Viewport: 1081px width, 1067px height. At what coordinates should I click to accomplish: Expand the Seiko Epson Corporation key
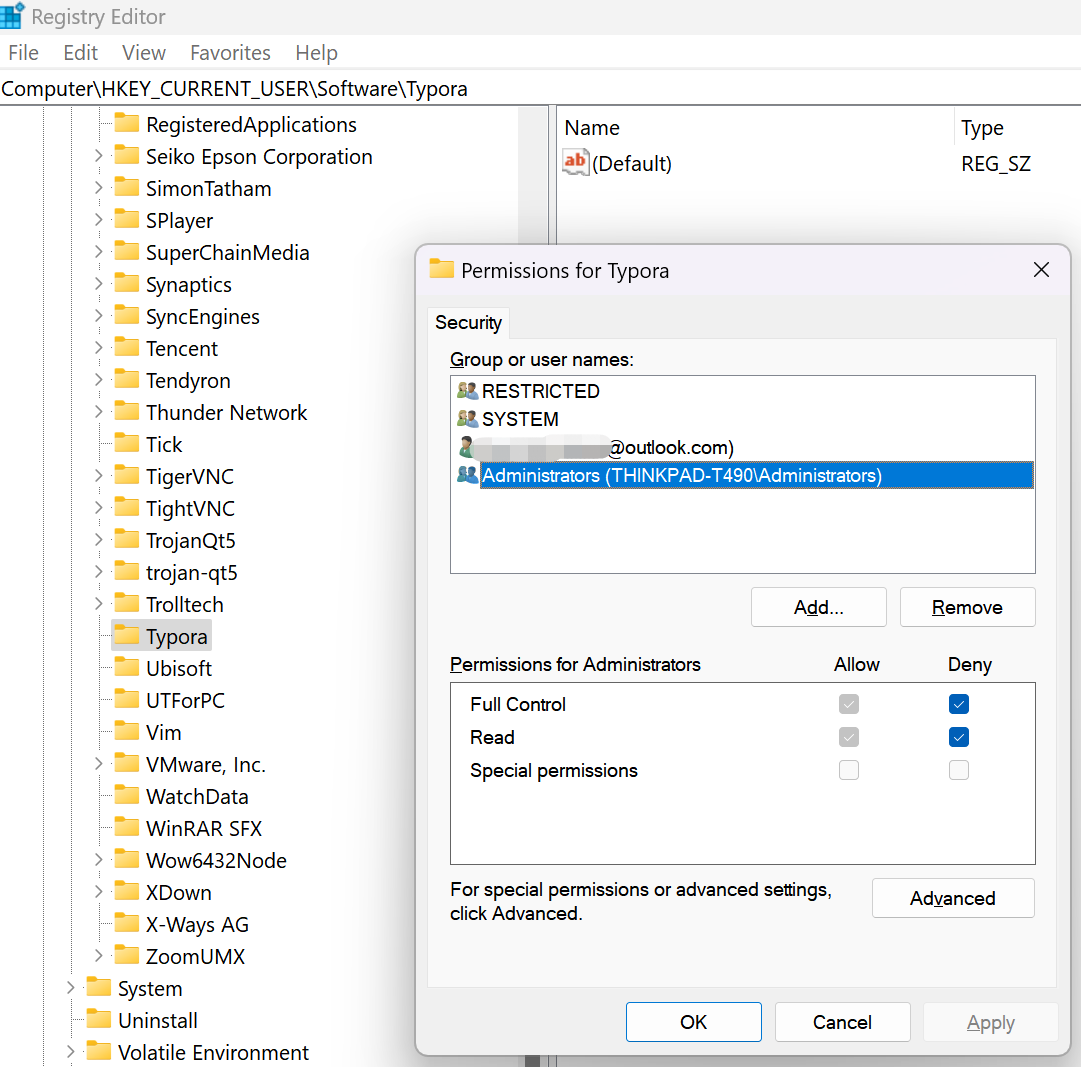click(x=98, y=156)
